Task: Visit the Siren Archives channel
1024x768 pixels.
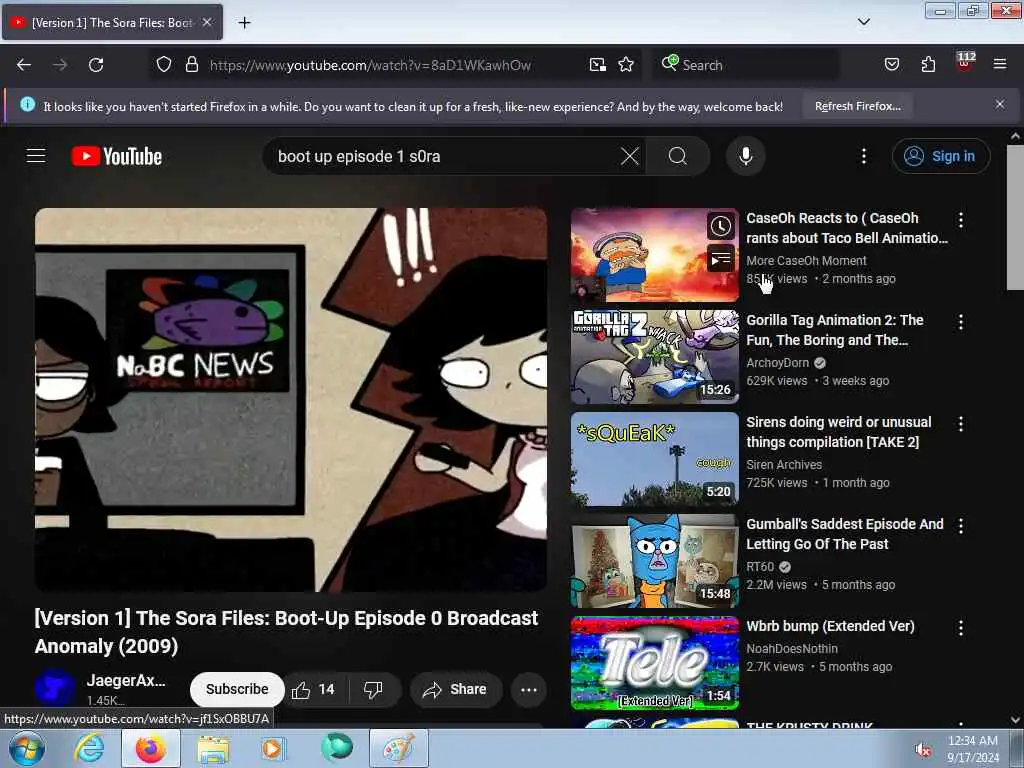Action: (x=784, y=464)
